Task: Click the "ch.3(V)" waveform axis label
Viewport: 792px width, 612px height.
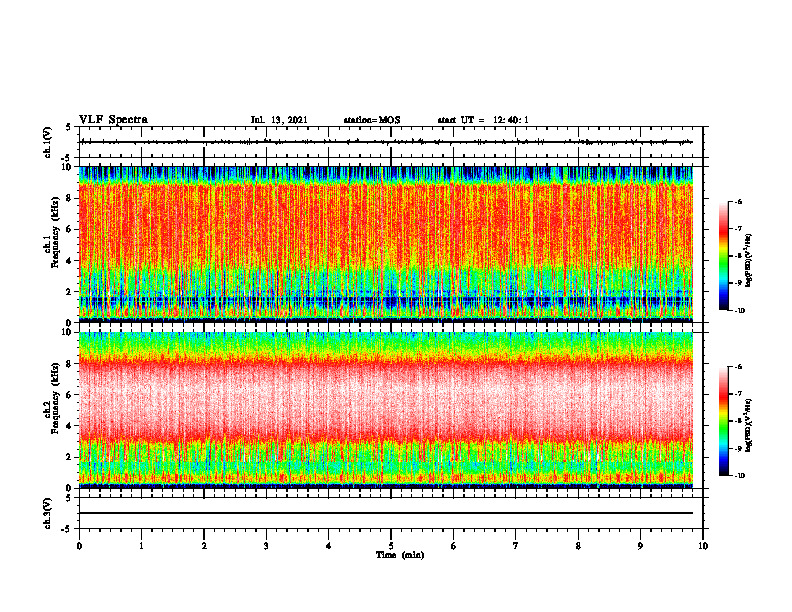Action: [x=47, y=513]
